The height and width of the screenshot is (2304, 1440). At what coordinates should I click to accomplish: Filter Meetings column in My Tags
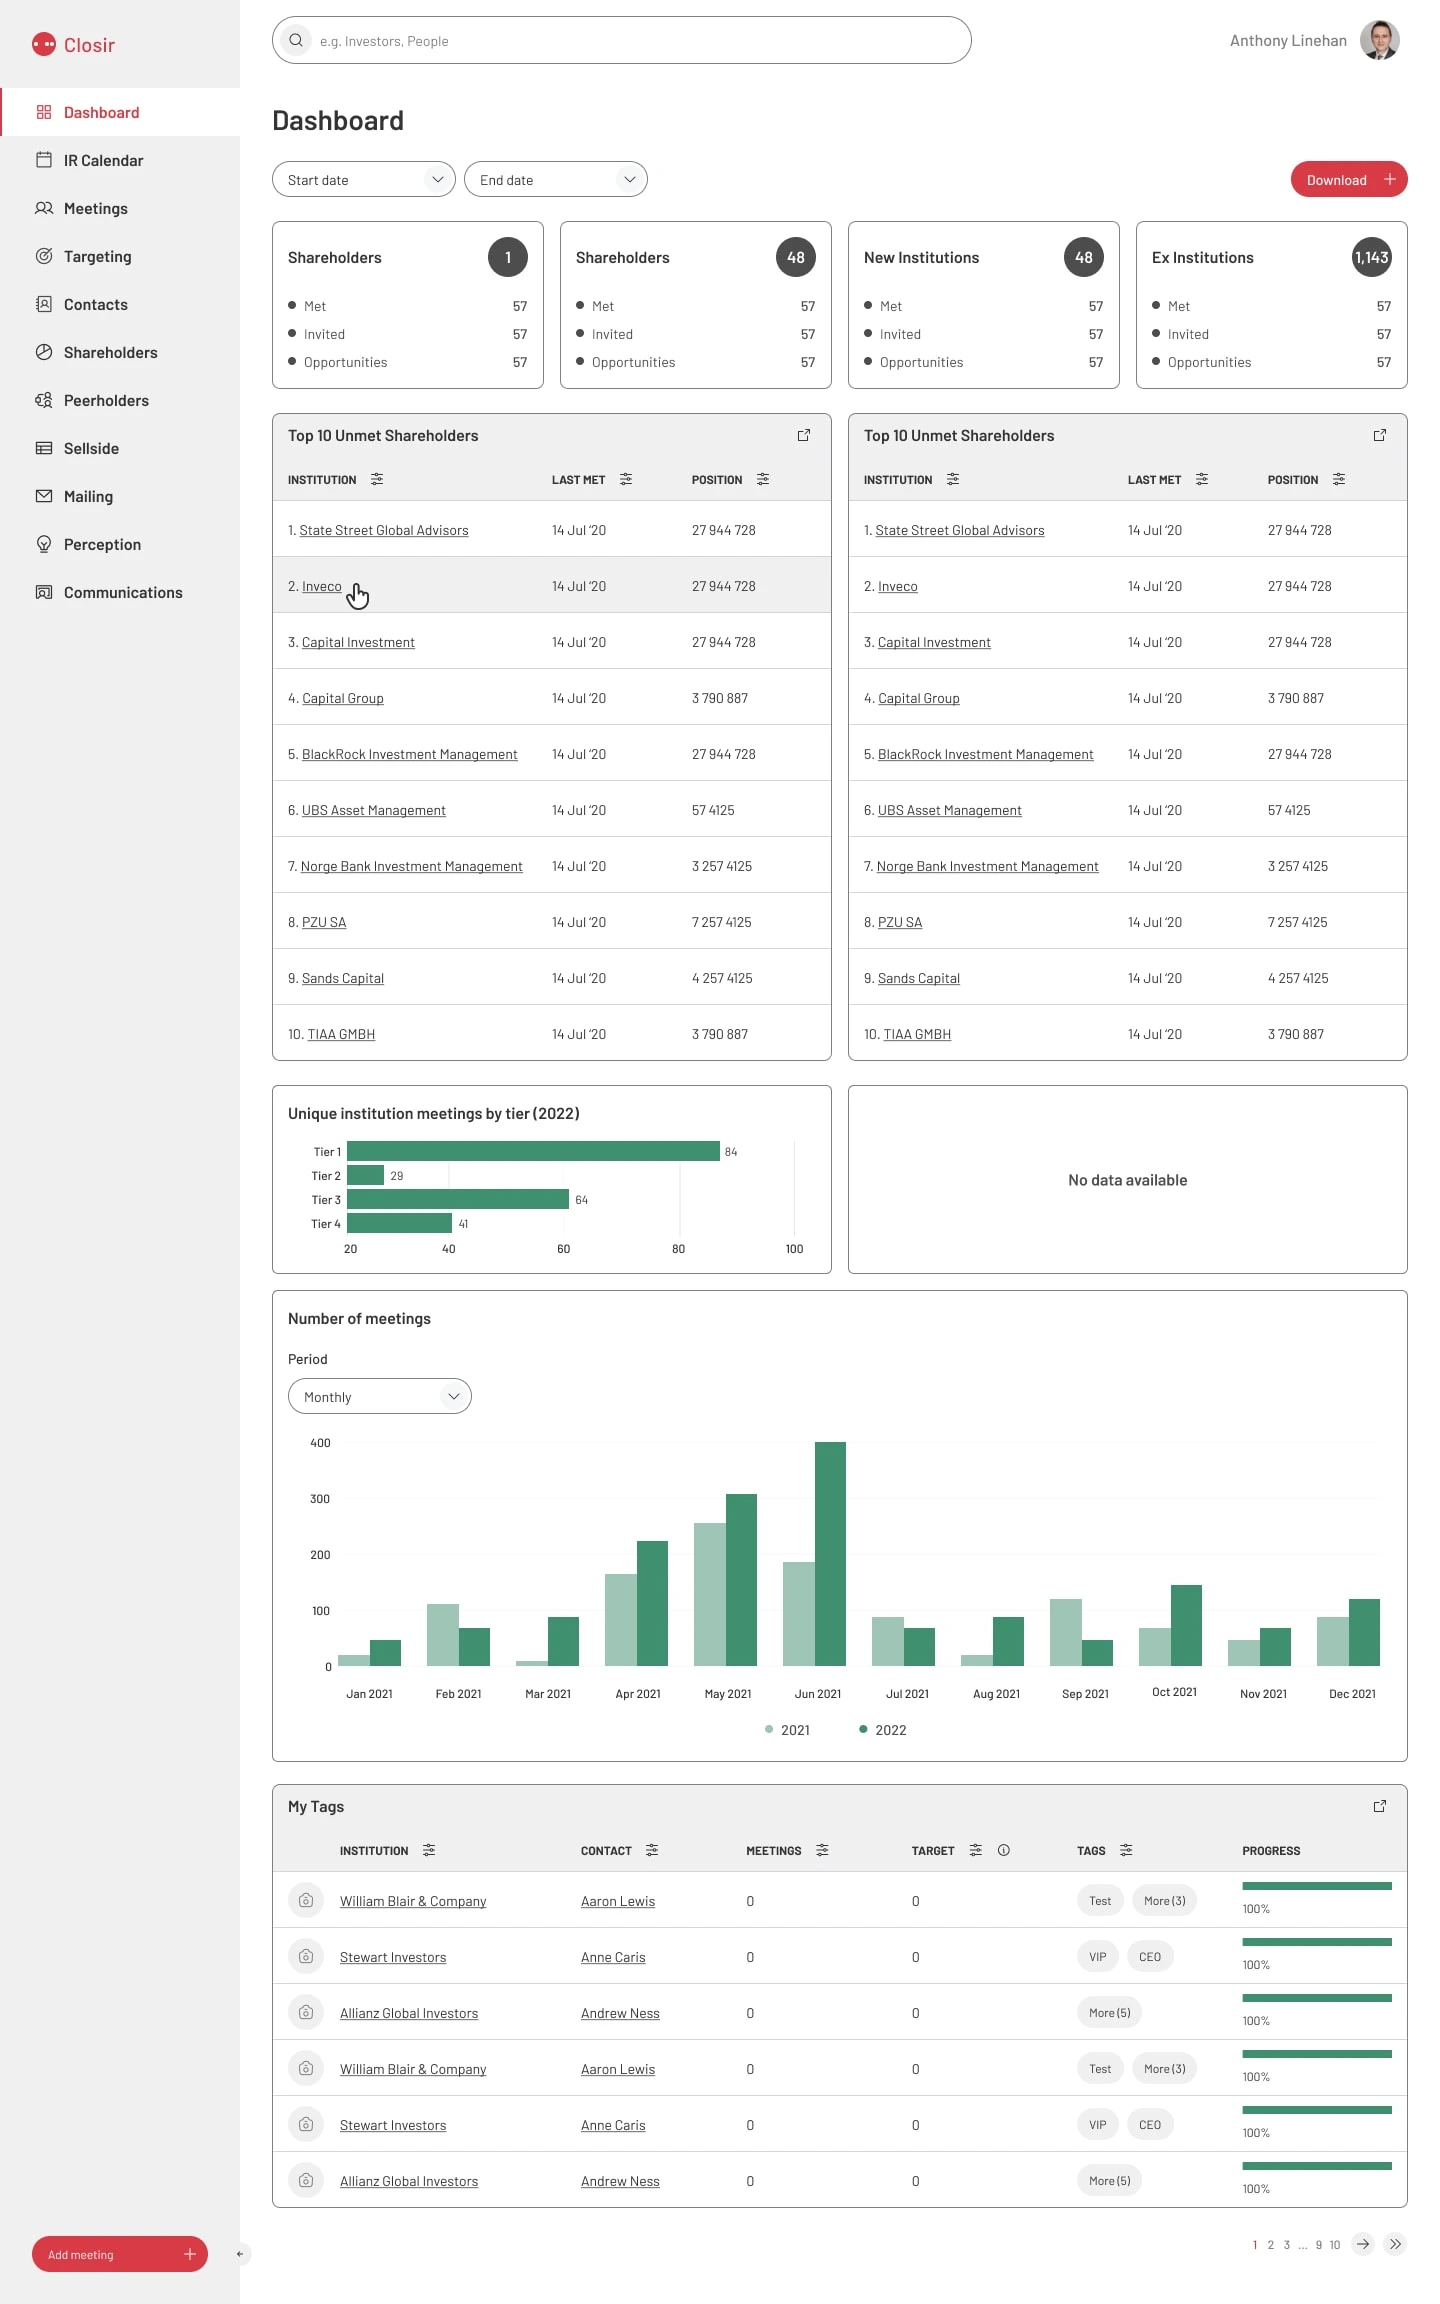pos(822,1850)
